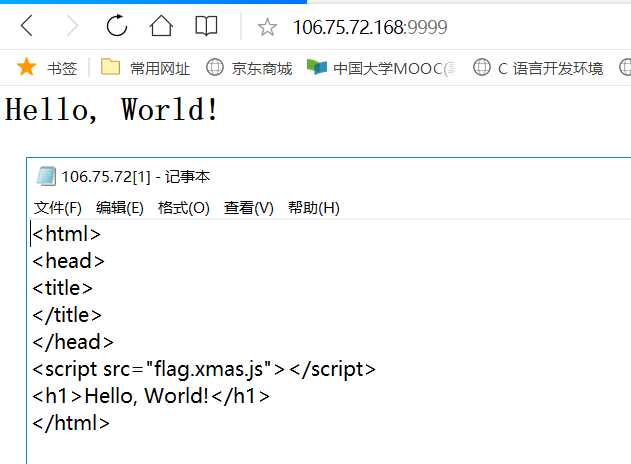Open the 查看(V) menu in Notepad
631x464 pixels.
click(249, 208)
